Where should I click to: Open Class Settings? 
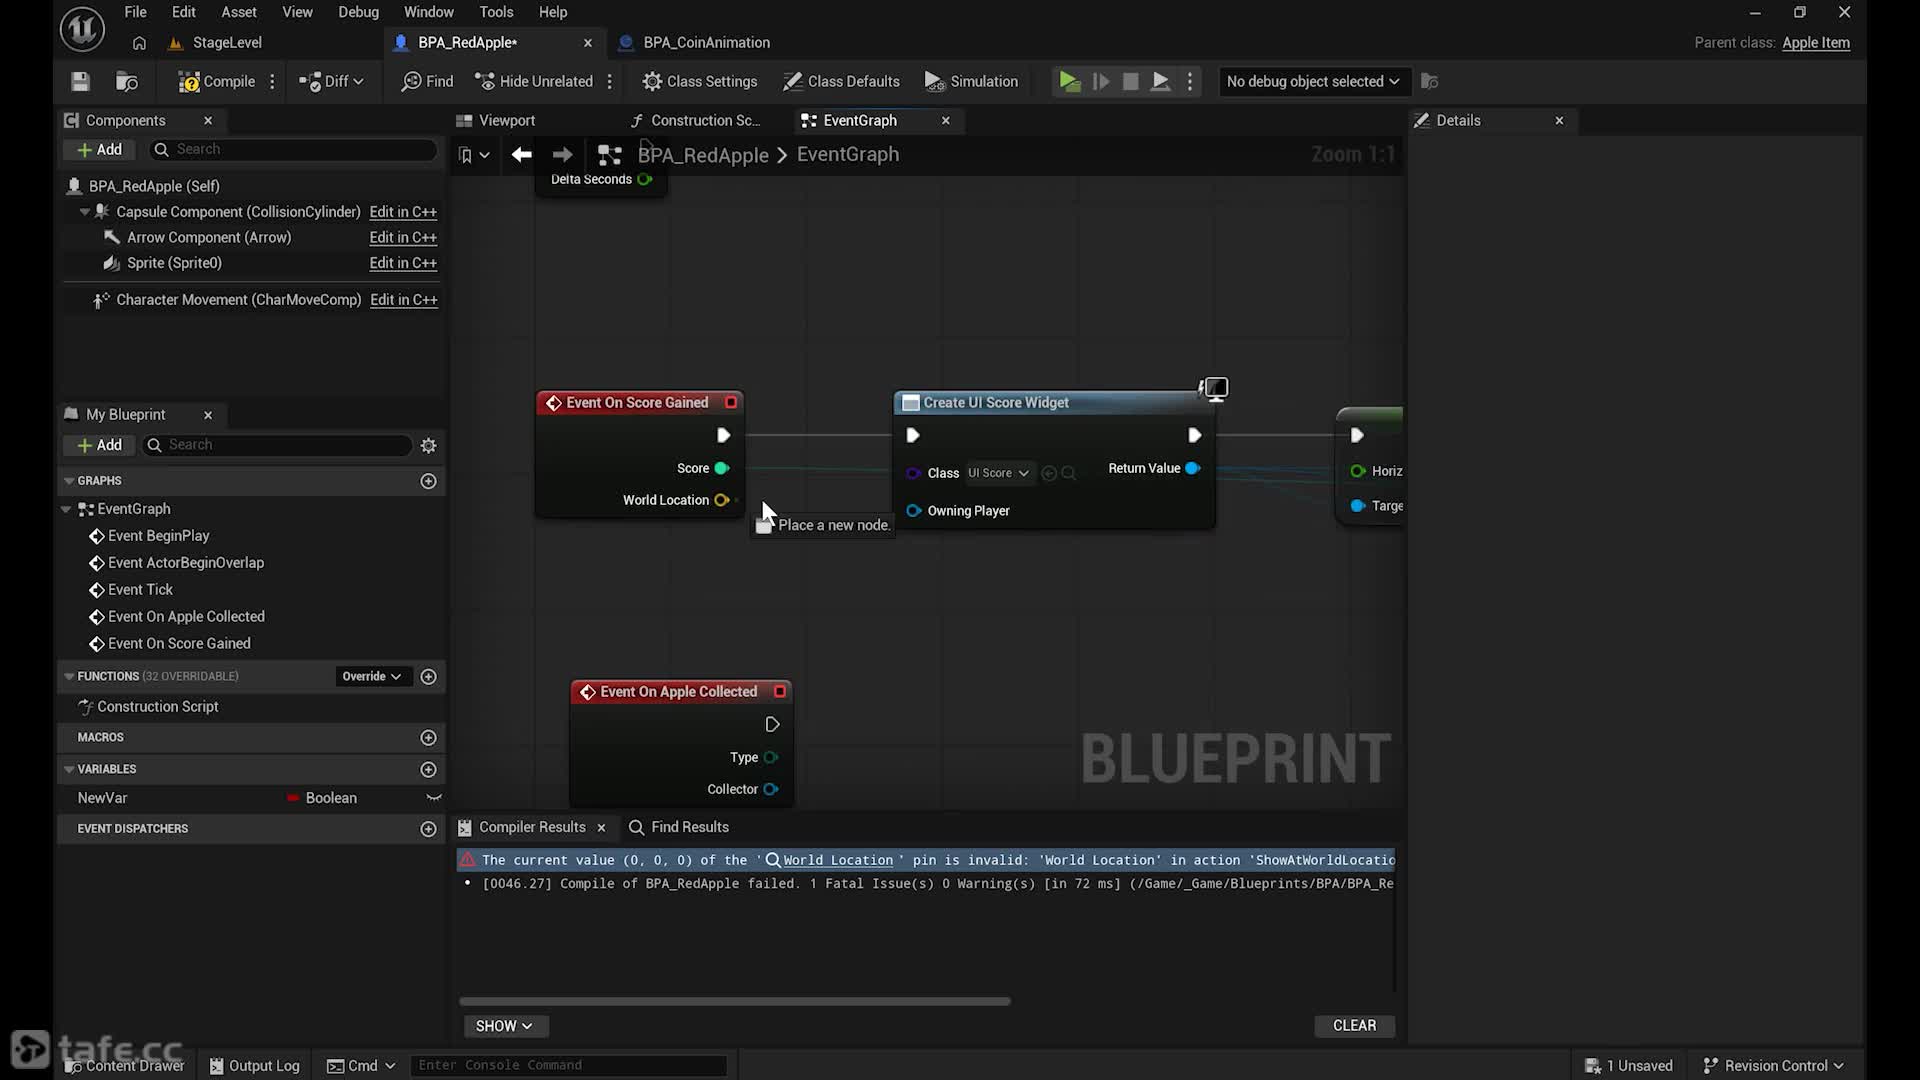[x=699, y=82]
